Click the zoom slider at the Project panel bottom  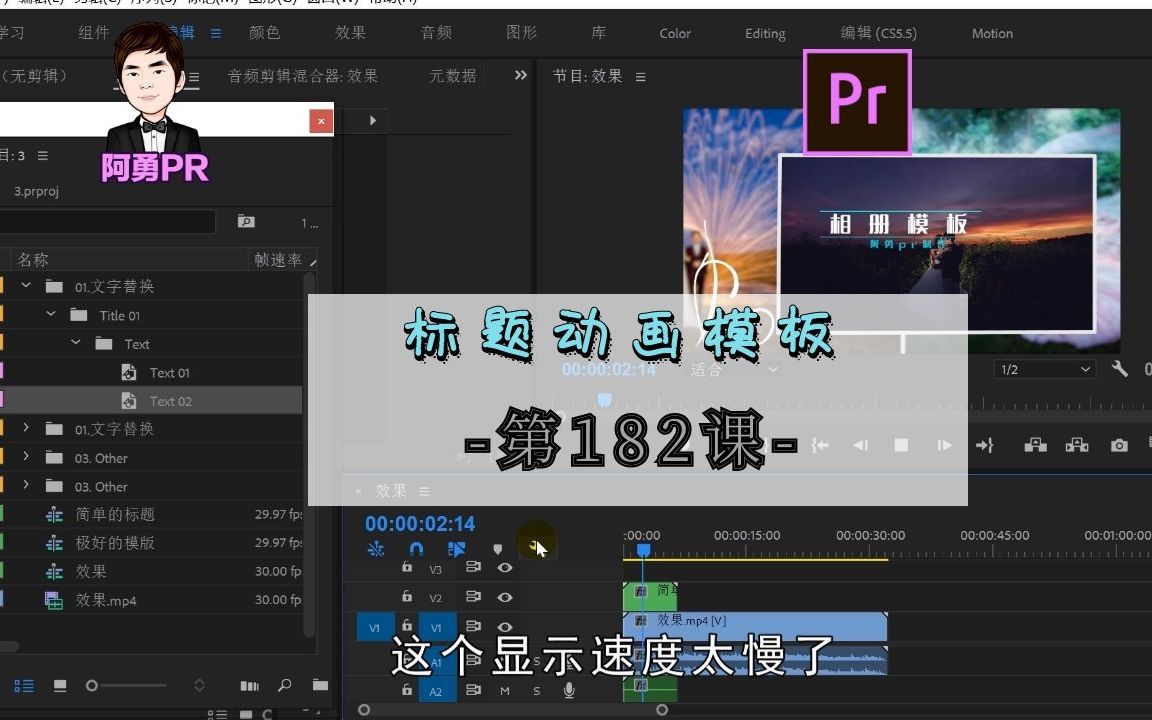pyautogui.click(x=91, y=686)
